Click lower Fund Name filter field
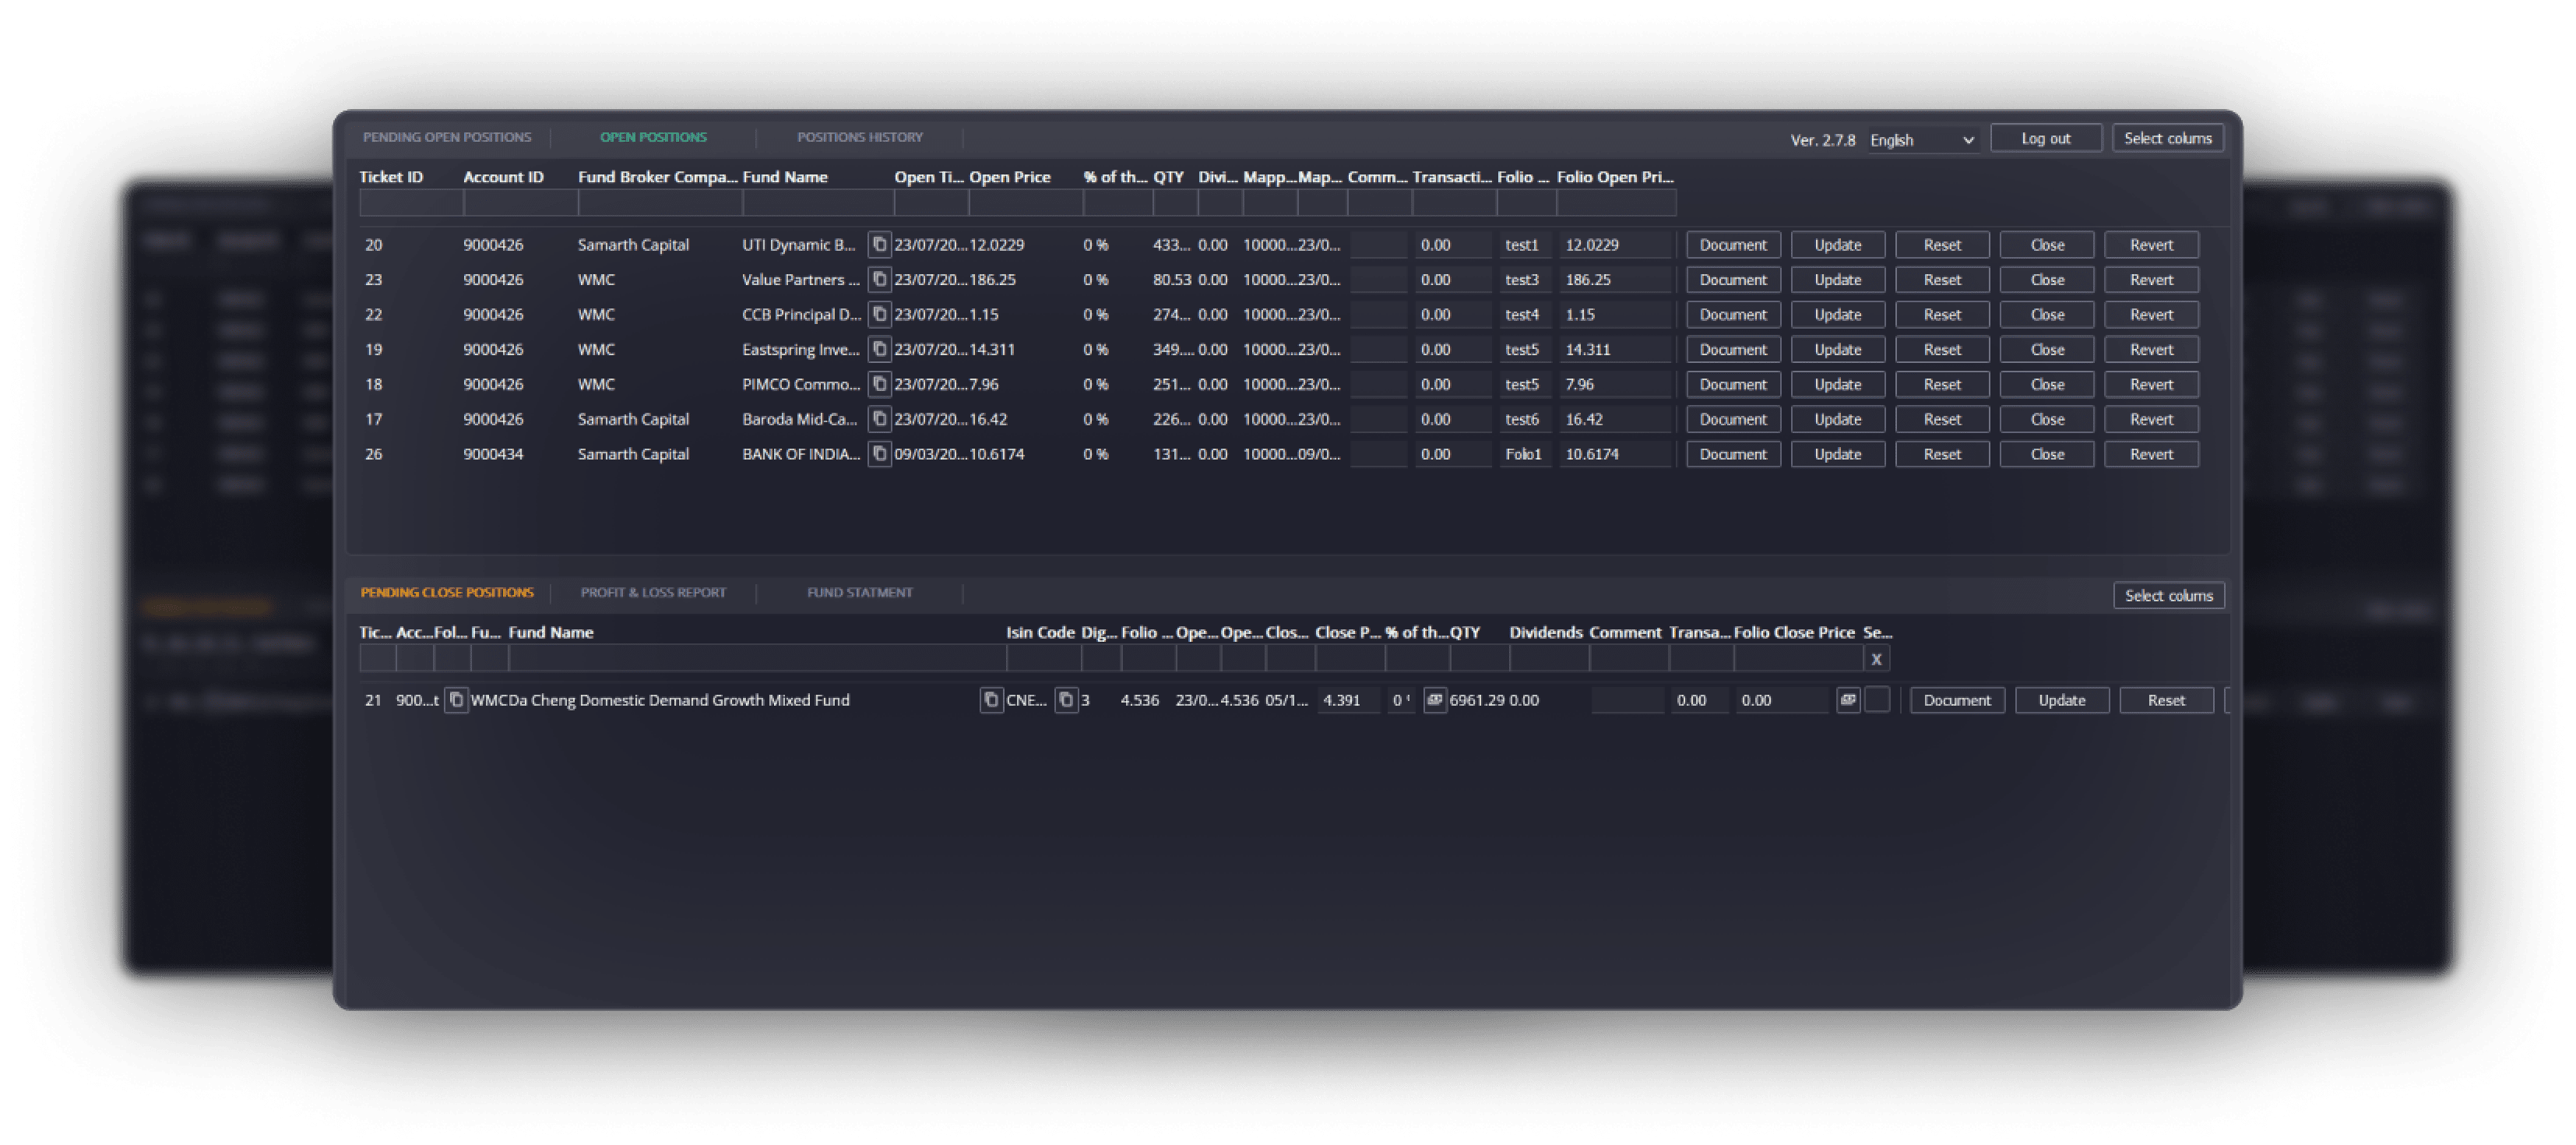The width and height of the screenshot is (2576, 1145). 757,658
